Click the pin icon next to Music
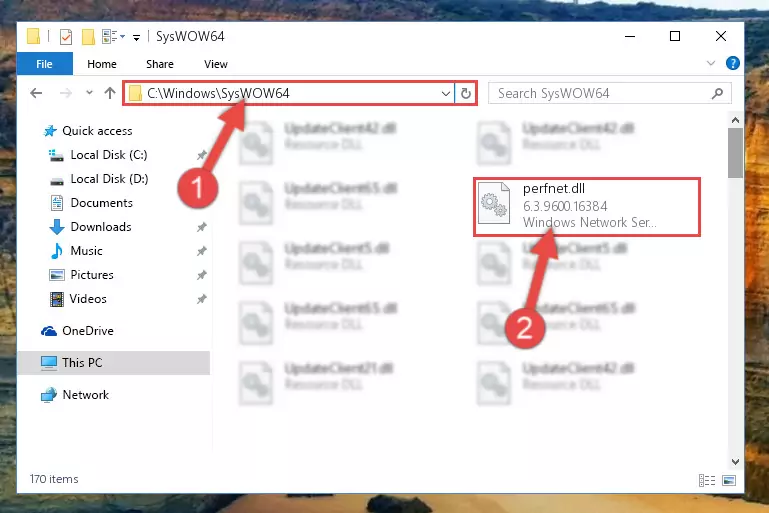The width and height of the screenshot is (769, 513). [x=202, y=251]
